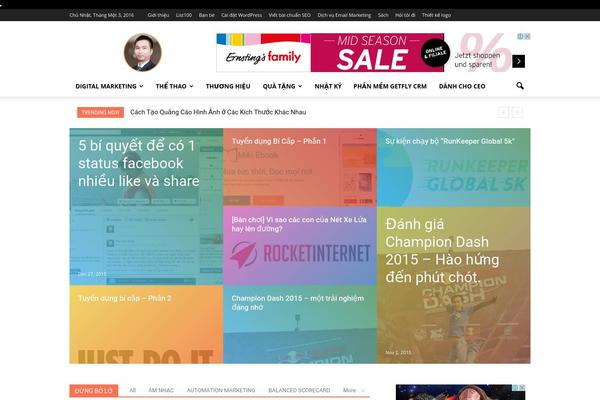Open the '5 bí quyết' facebook status article
The image size is (600, 400).
pyautogui.click(x=146, y=207)
